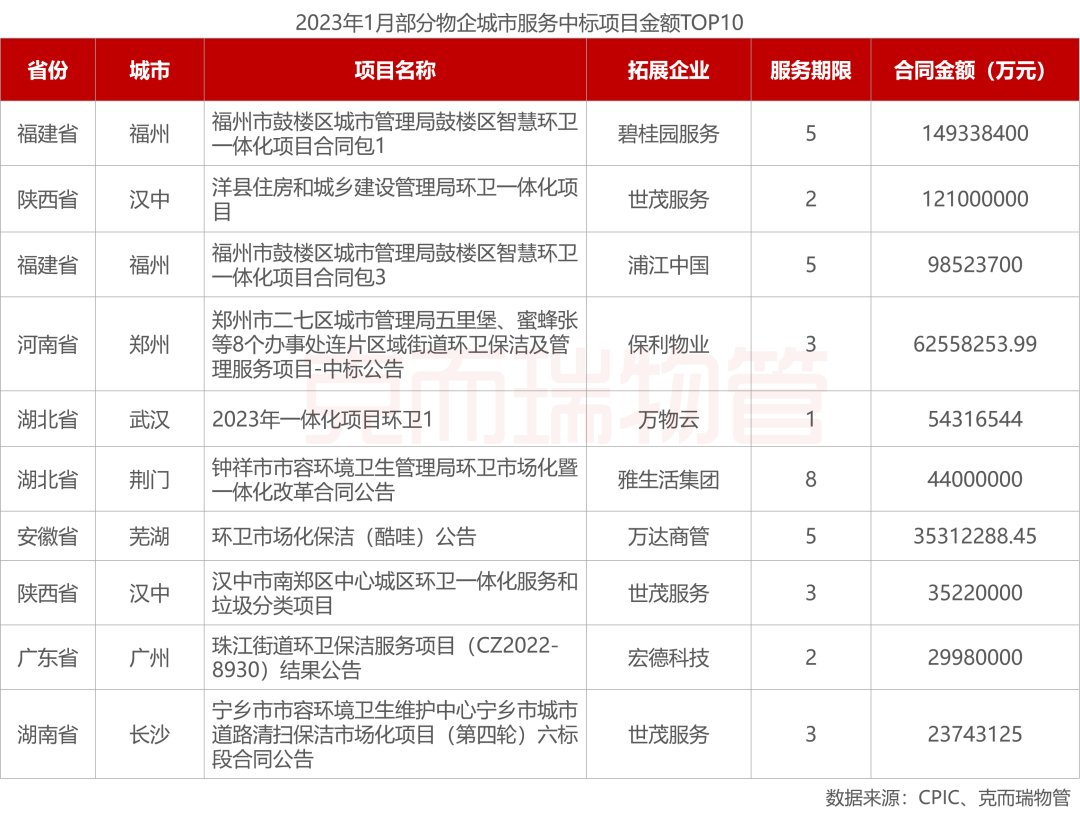Viewport: 1080px width, 816px height.
Task: Select service term 2 in 宏德科技 row
Action: pos(811,658)
